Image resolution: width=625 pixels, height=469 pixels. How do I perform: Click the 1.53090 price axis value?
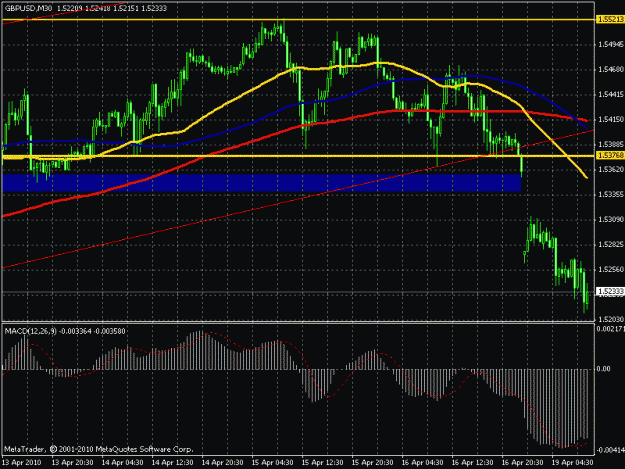coord(610,220)
